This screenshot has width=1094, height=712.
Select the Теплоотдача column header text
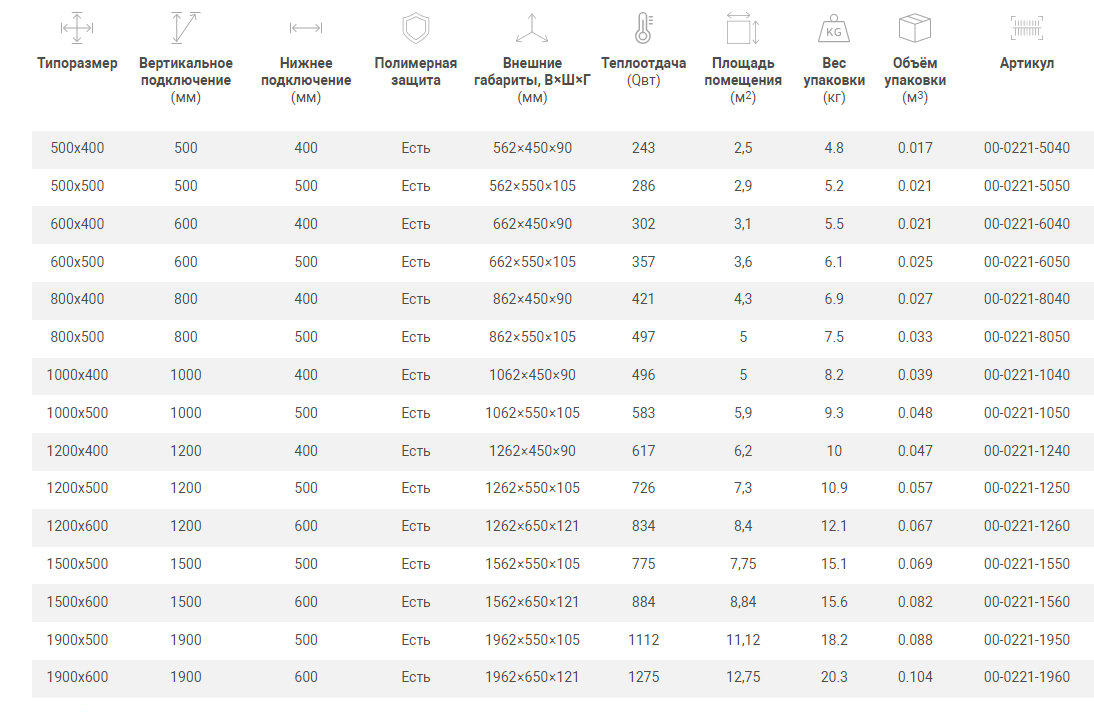click(643, 63)
